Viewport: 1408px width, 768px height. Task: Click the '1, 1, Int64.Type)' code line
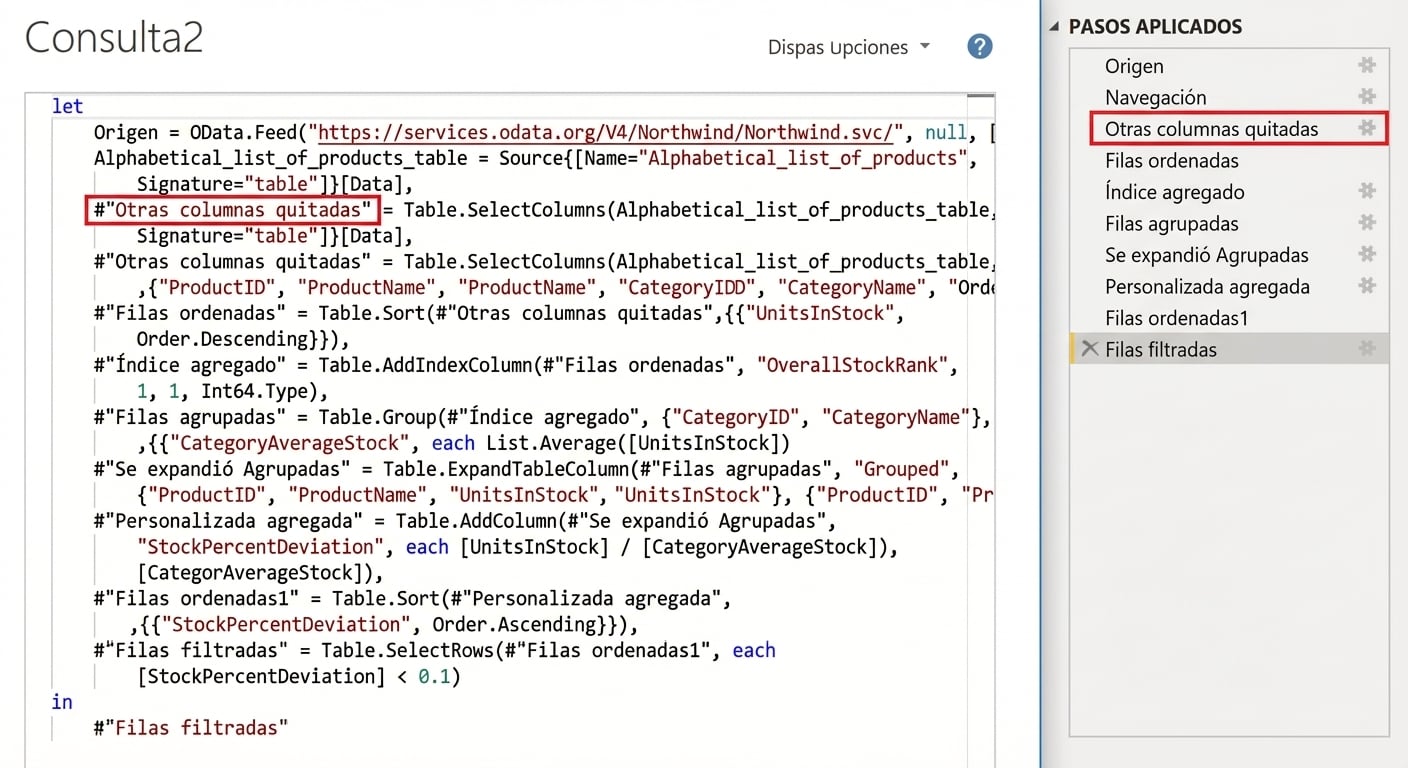pos(232,391)
